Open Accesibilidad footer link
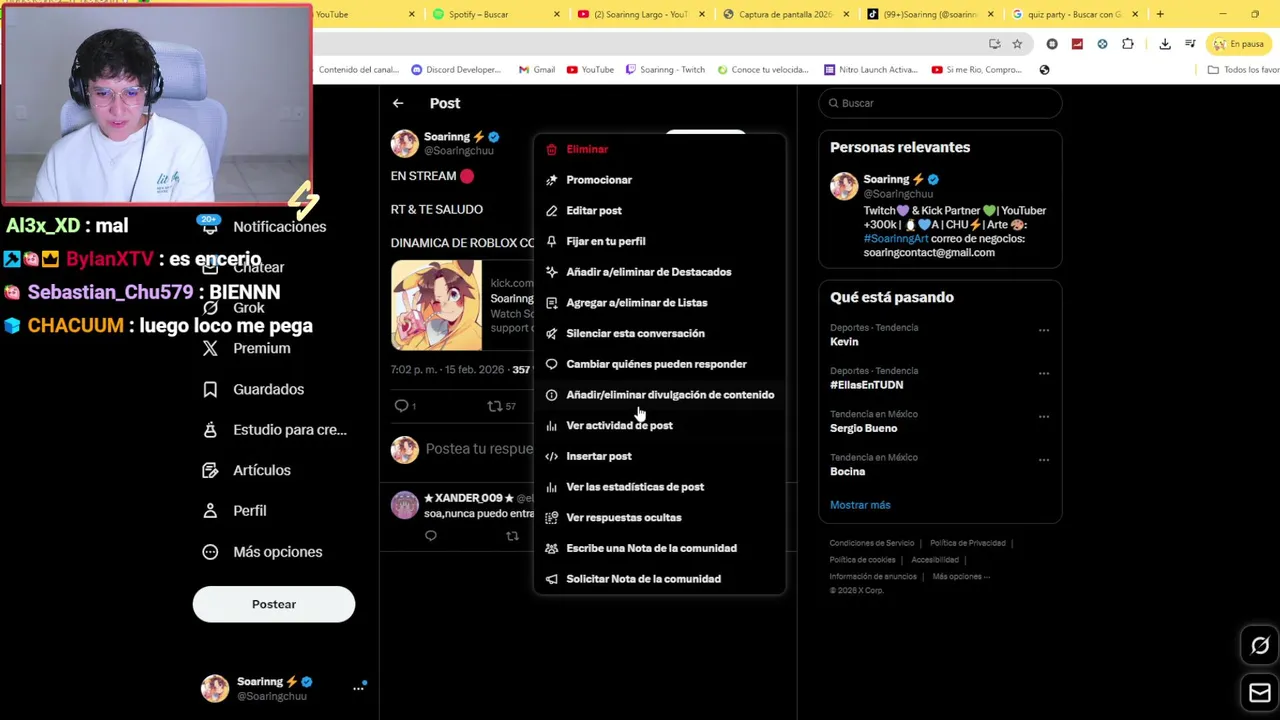 [935, 560]
